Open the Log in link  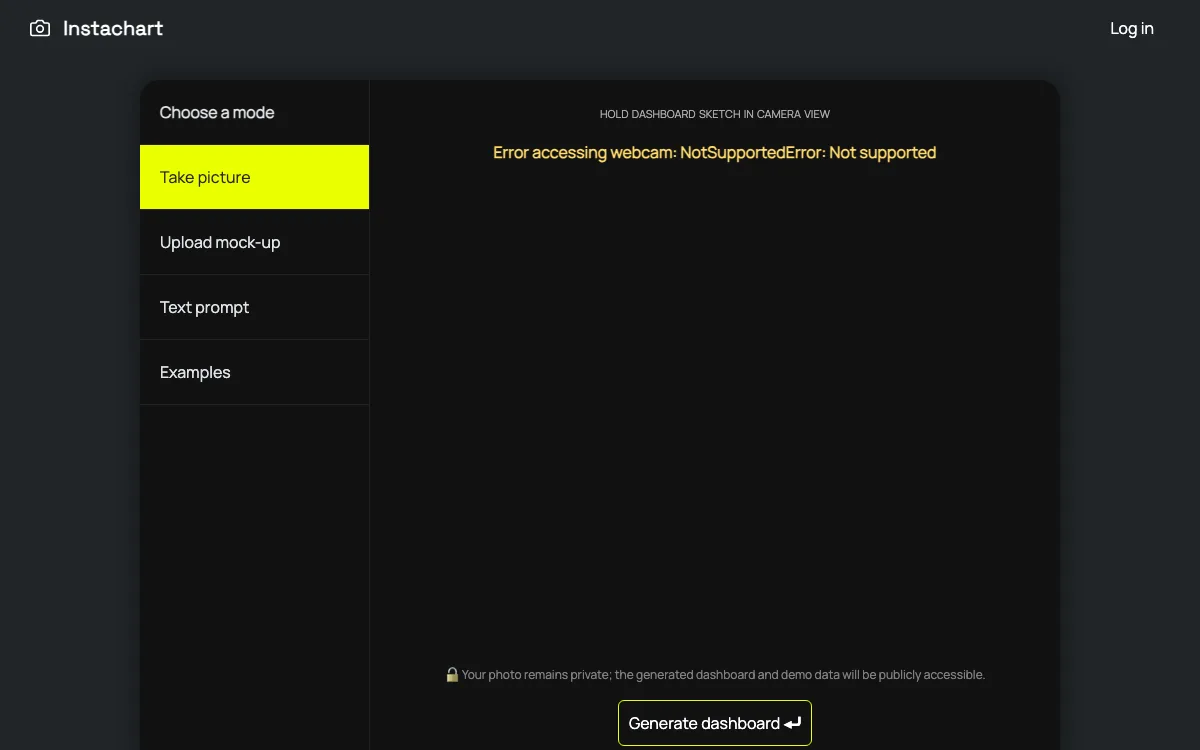(1132, 28)
